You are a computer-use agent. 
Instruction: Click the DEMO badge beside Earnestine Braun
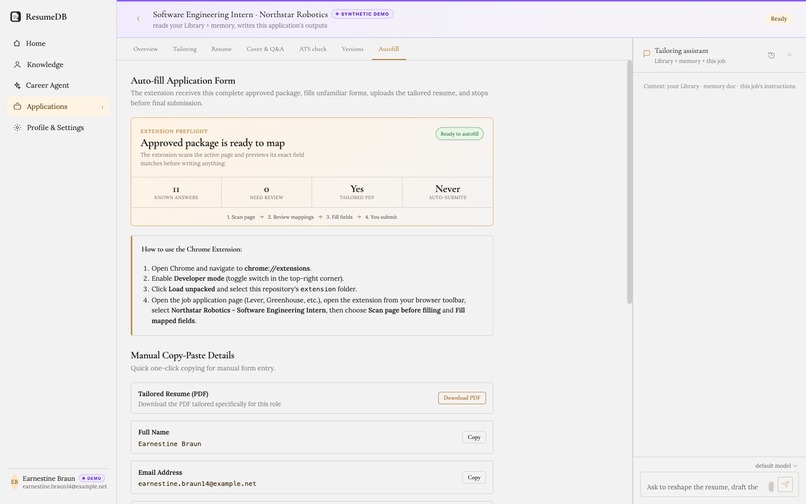(91, 478)
